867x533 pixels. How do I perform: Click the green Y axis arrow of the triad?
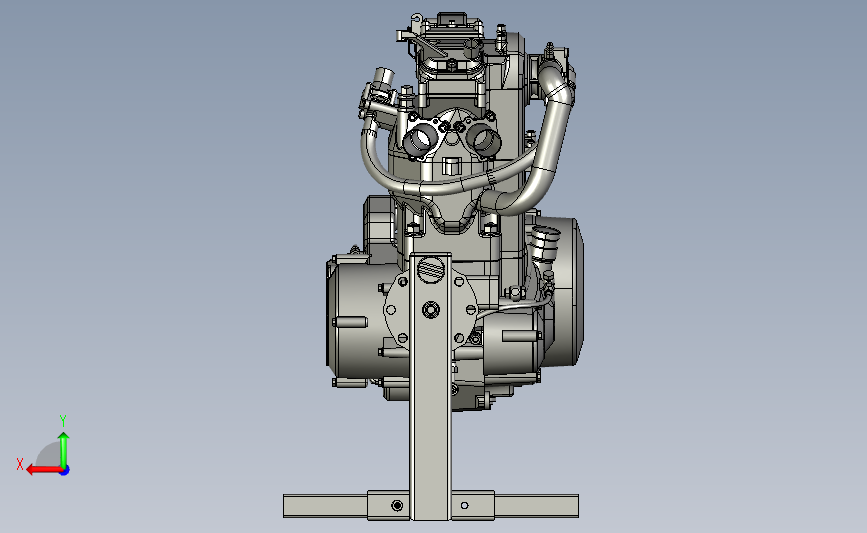pos(64,450)
